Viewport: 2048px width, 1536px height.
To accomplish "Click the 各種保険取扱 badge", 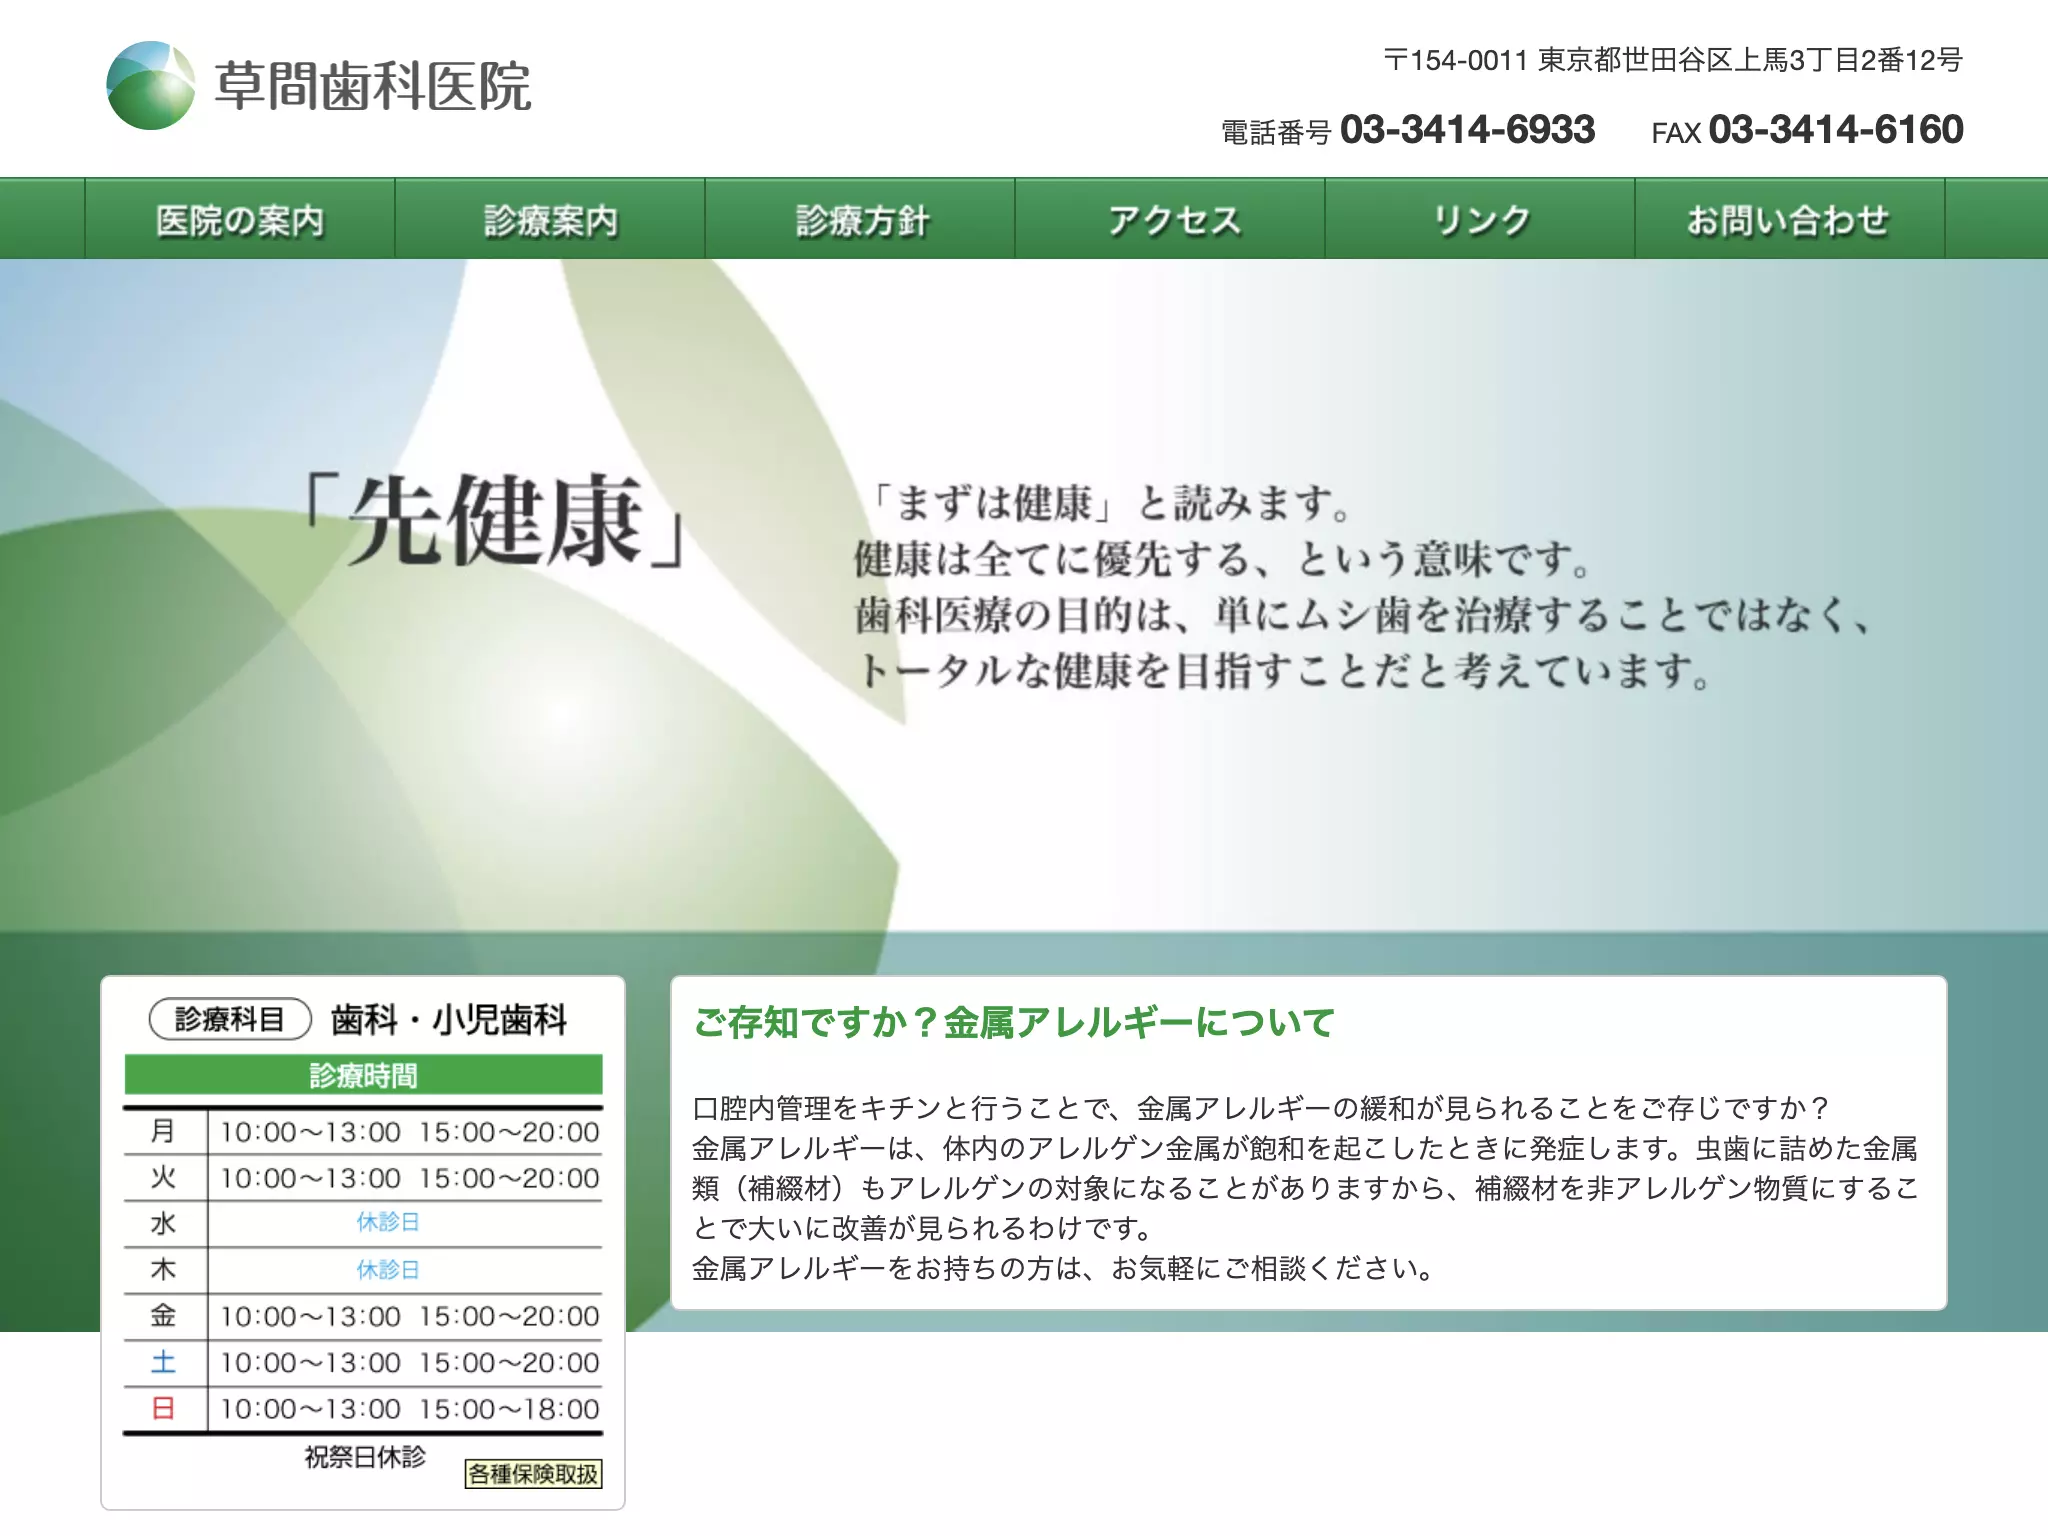I will tap(534, 1474).
